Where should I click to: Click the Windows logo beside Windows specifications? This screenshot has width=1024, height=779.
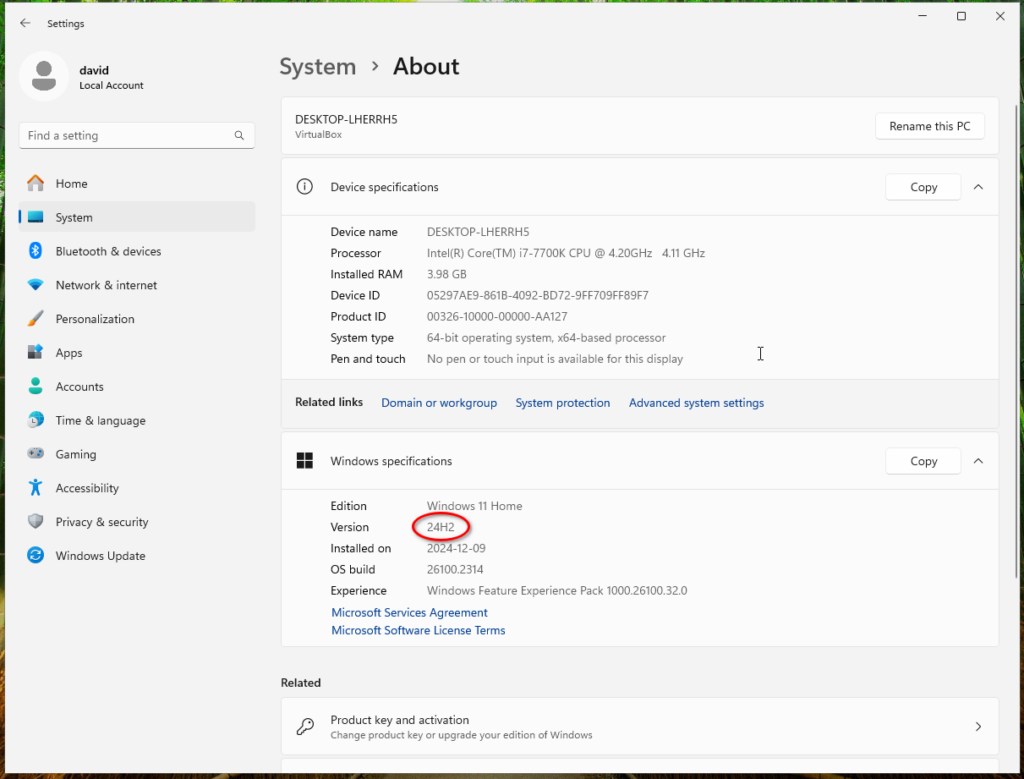(304, 460)
